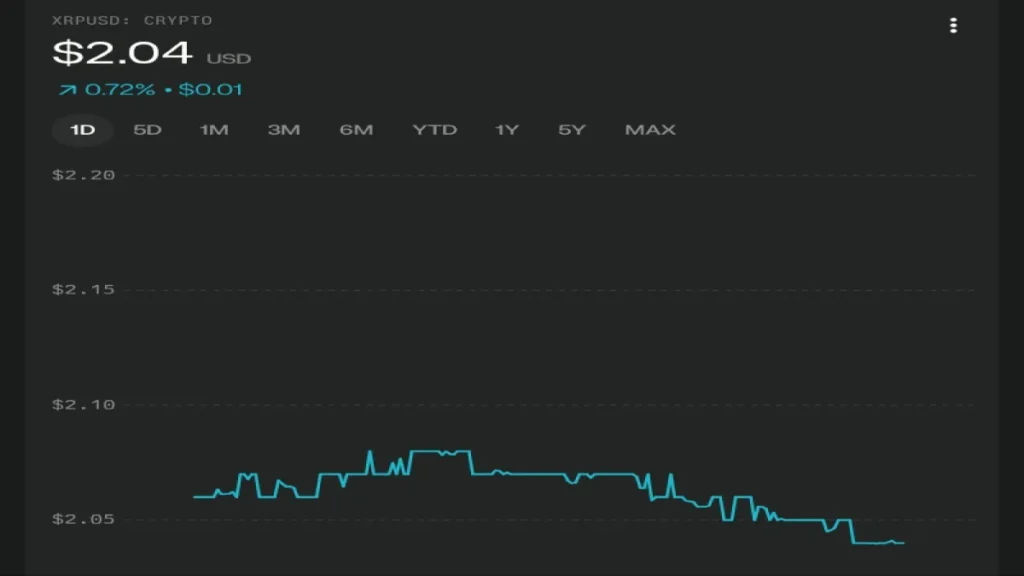Select the 6M chart range

(x=356, y=130)
